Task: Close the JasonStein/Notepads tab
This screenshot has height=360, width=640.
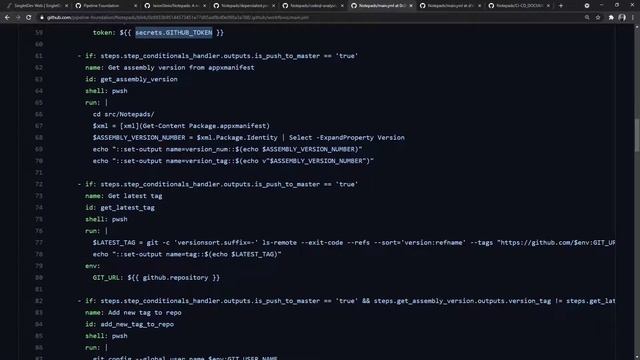Action: coord(204,6)
